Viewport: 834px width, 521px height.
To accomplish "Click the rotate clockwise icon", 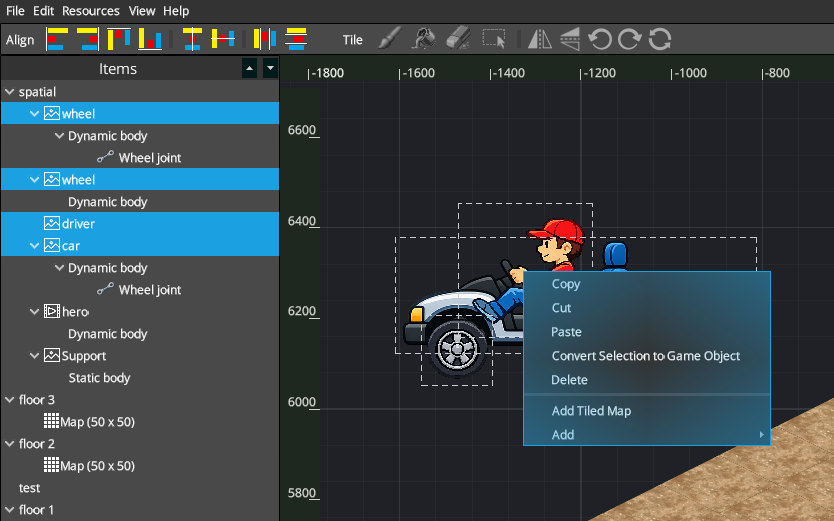I will click(x=630, y=39).
